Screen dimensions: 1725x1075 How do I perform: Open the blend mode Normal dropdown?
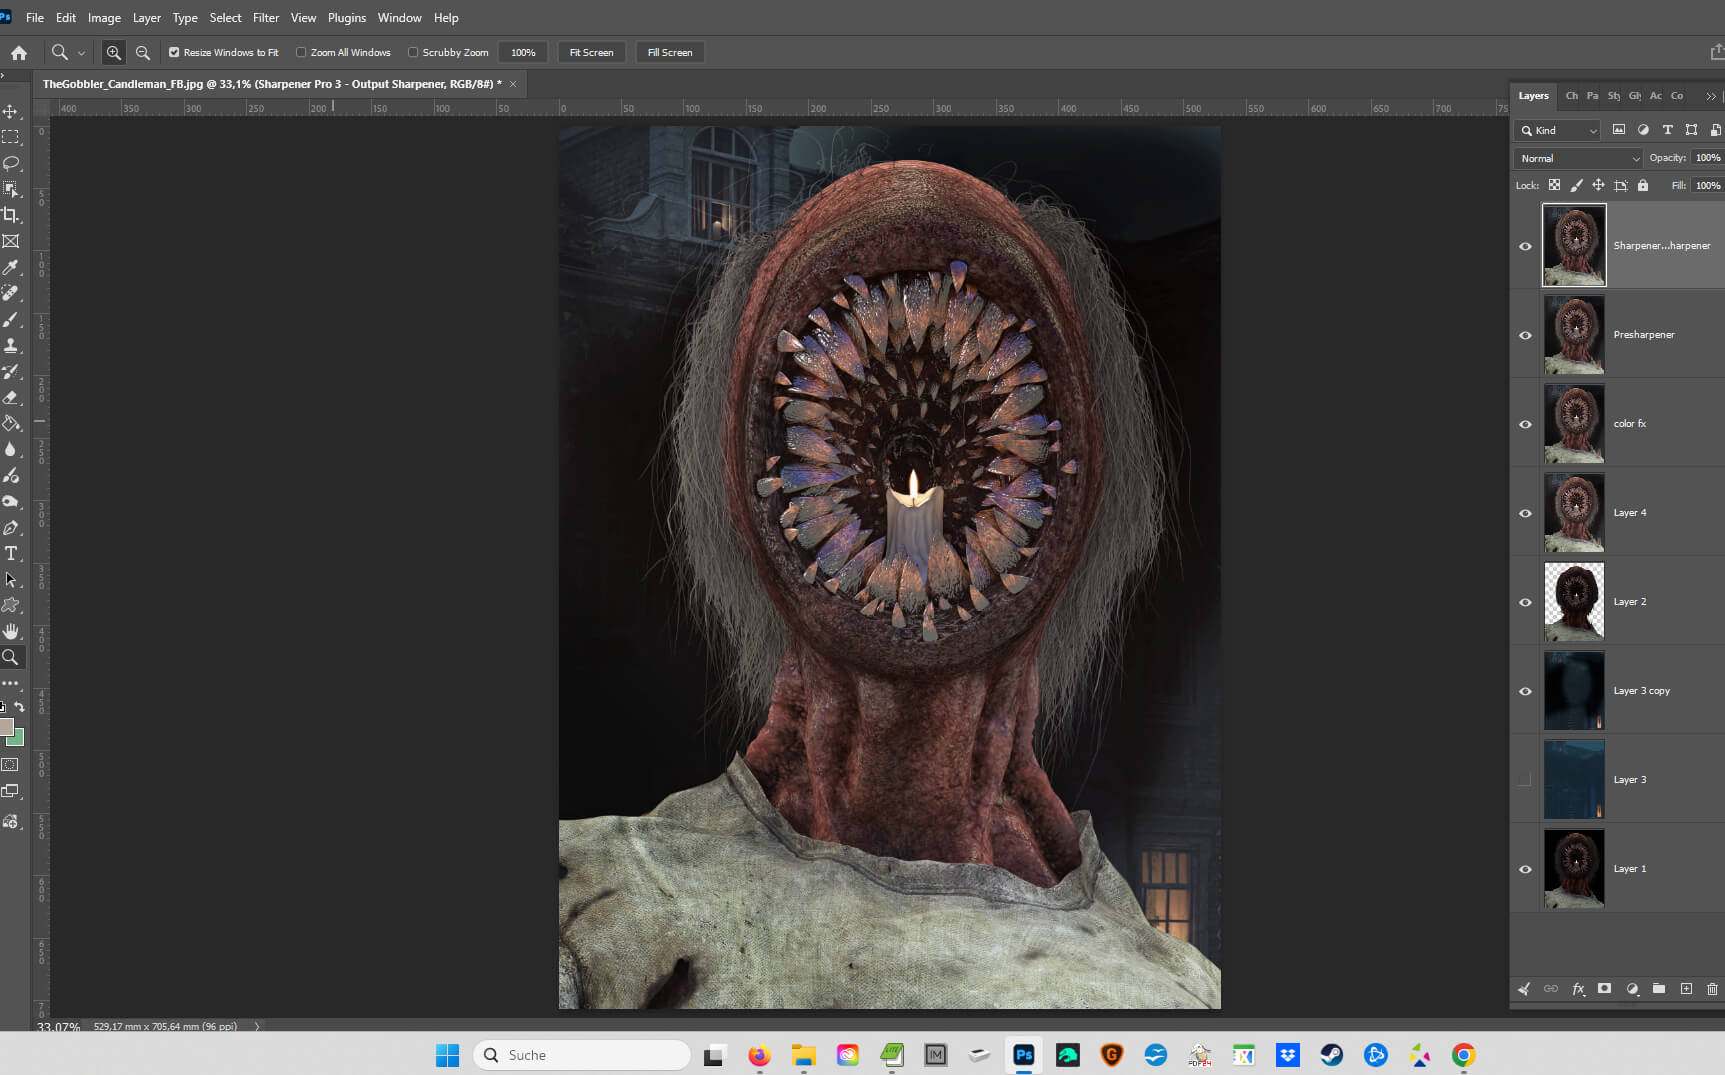1578,158
